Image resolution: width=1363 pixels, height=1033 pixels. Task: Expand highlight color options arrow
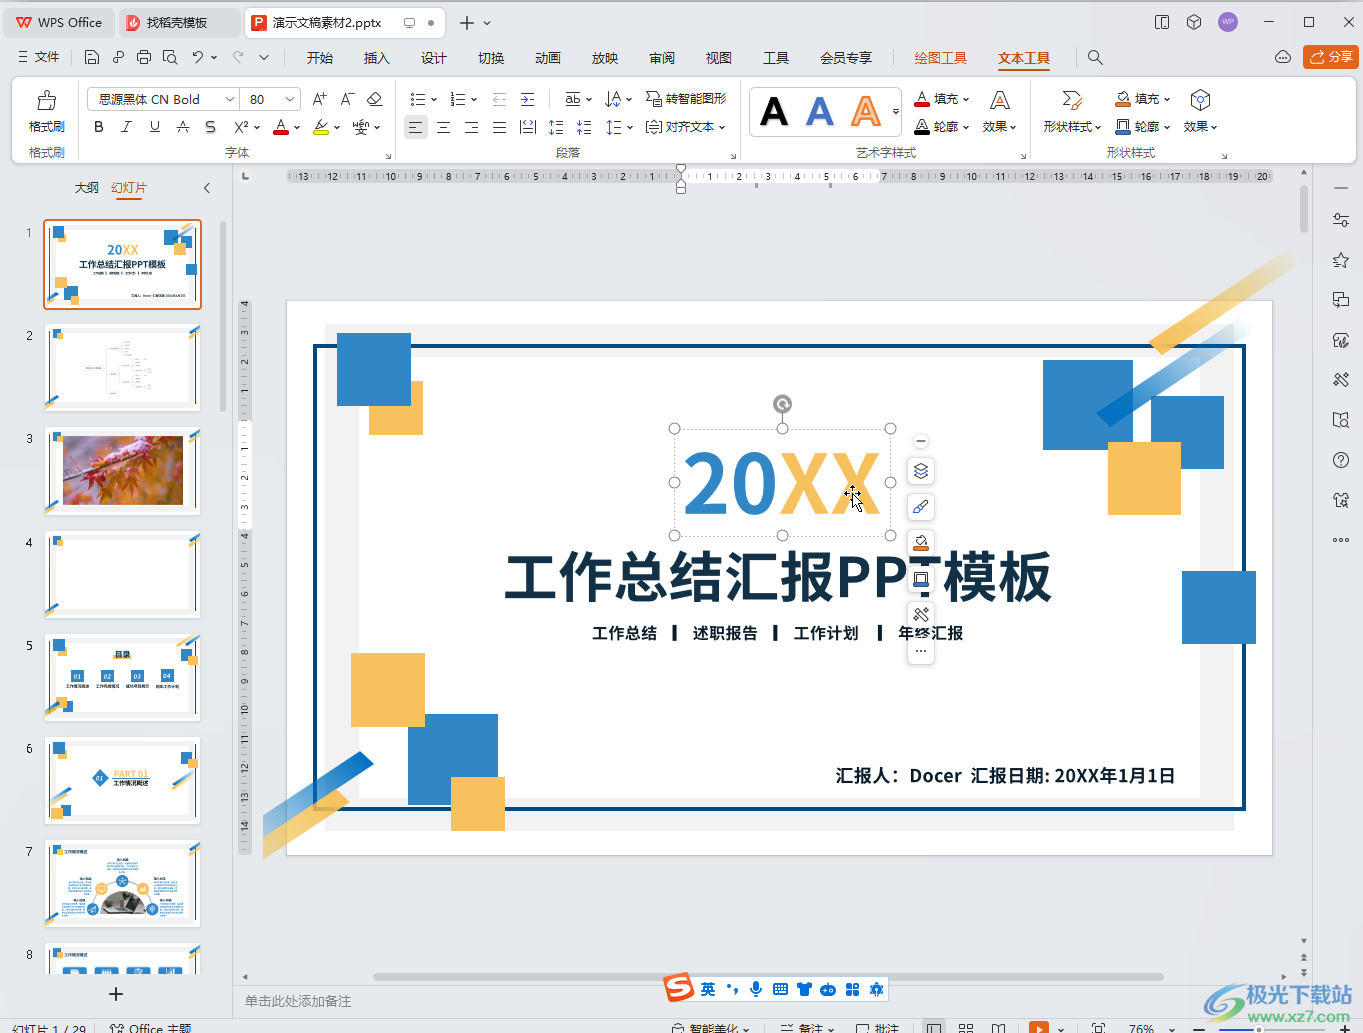(x=337, y=128)
